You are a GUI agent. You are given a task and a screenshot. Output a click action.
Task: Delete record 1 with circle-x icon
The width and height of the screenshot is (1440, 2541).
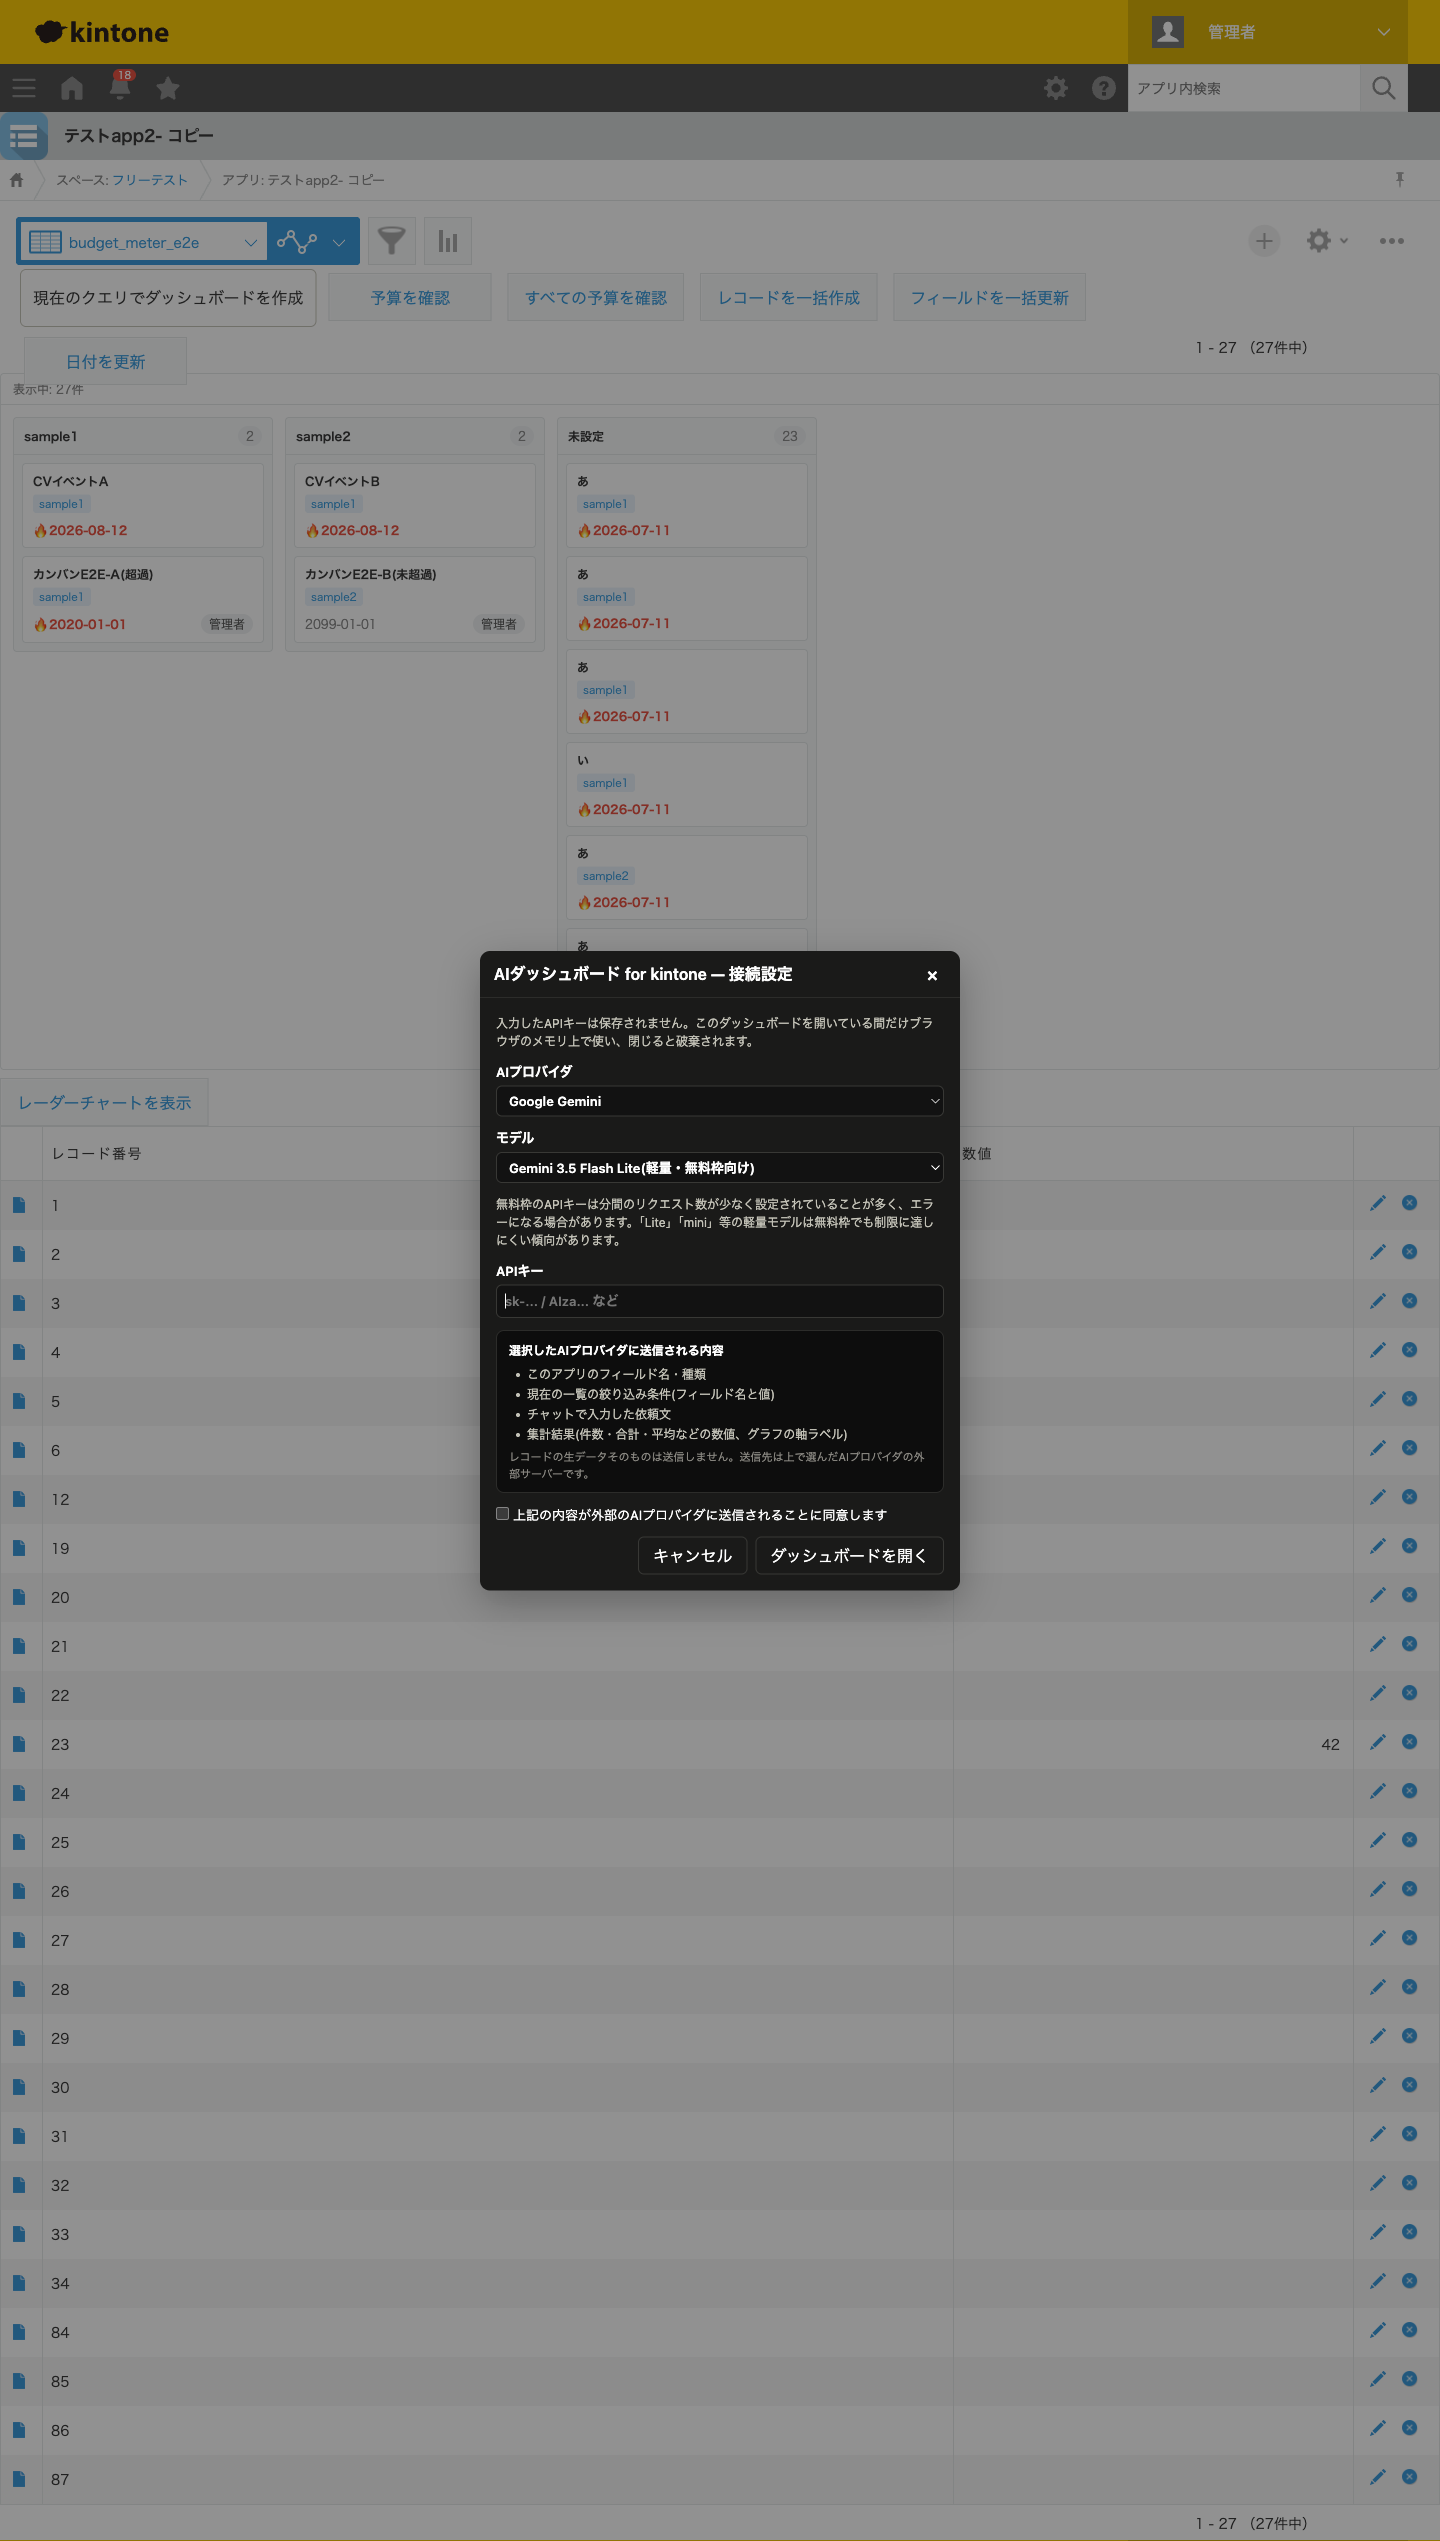click(1410, 1203)
